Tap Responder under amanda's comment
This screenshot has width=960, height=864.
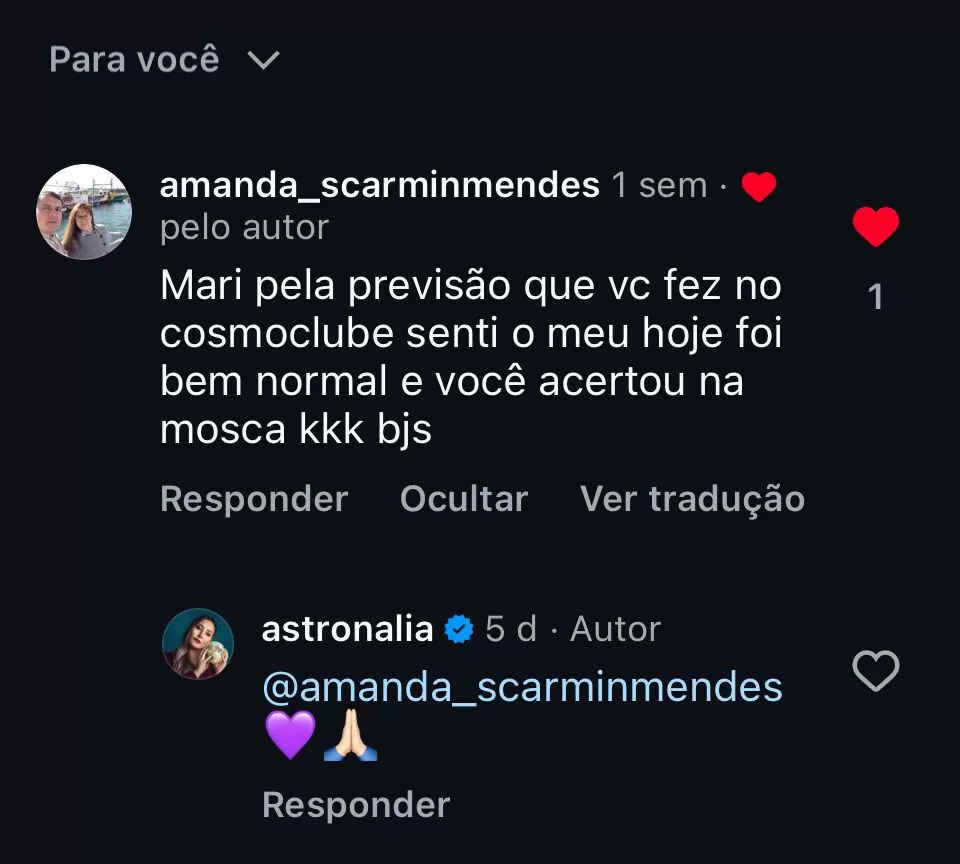[254, 498]
